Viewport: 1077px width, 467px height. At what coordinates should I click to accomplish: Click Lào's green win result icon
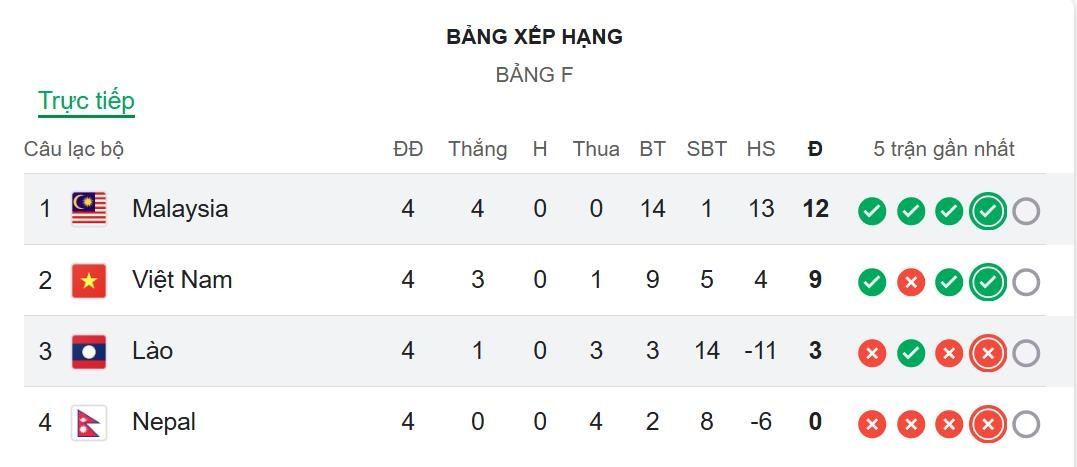(x=910, y=353)
